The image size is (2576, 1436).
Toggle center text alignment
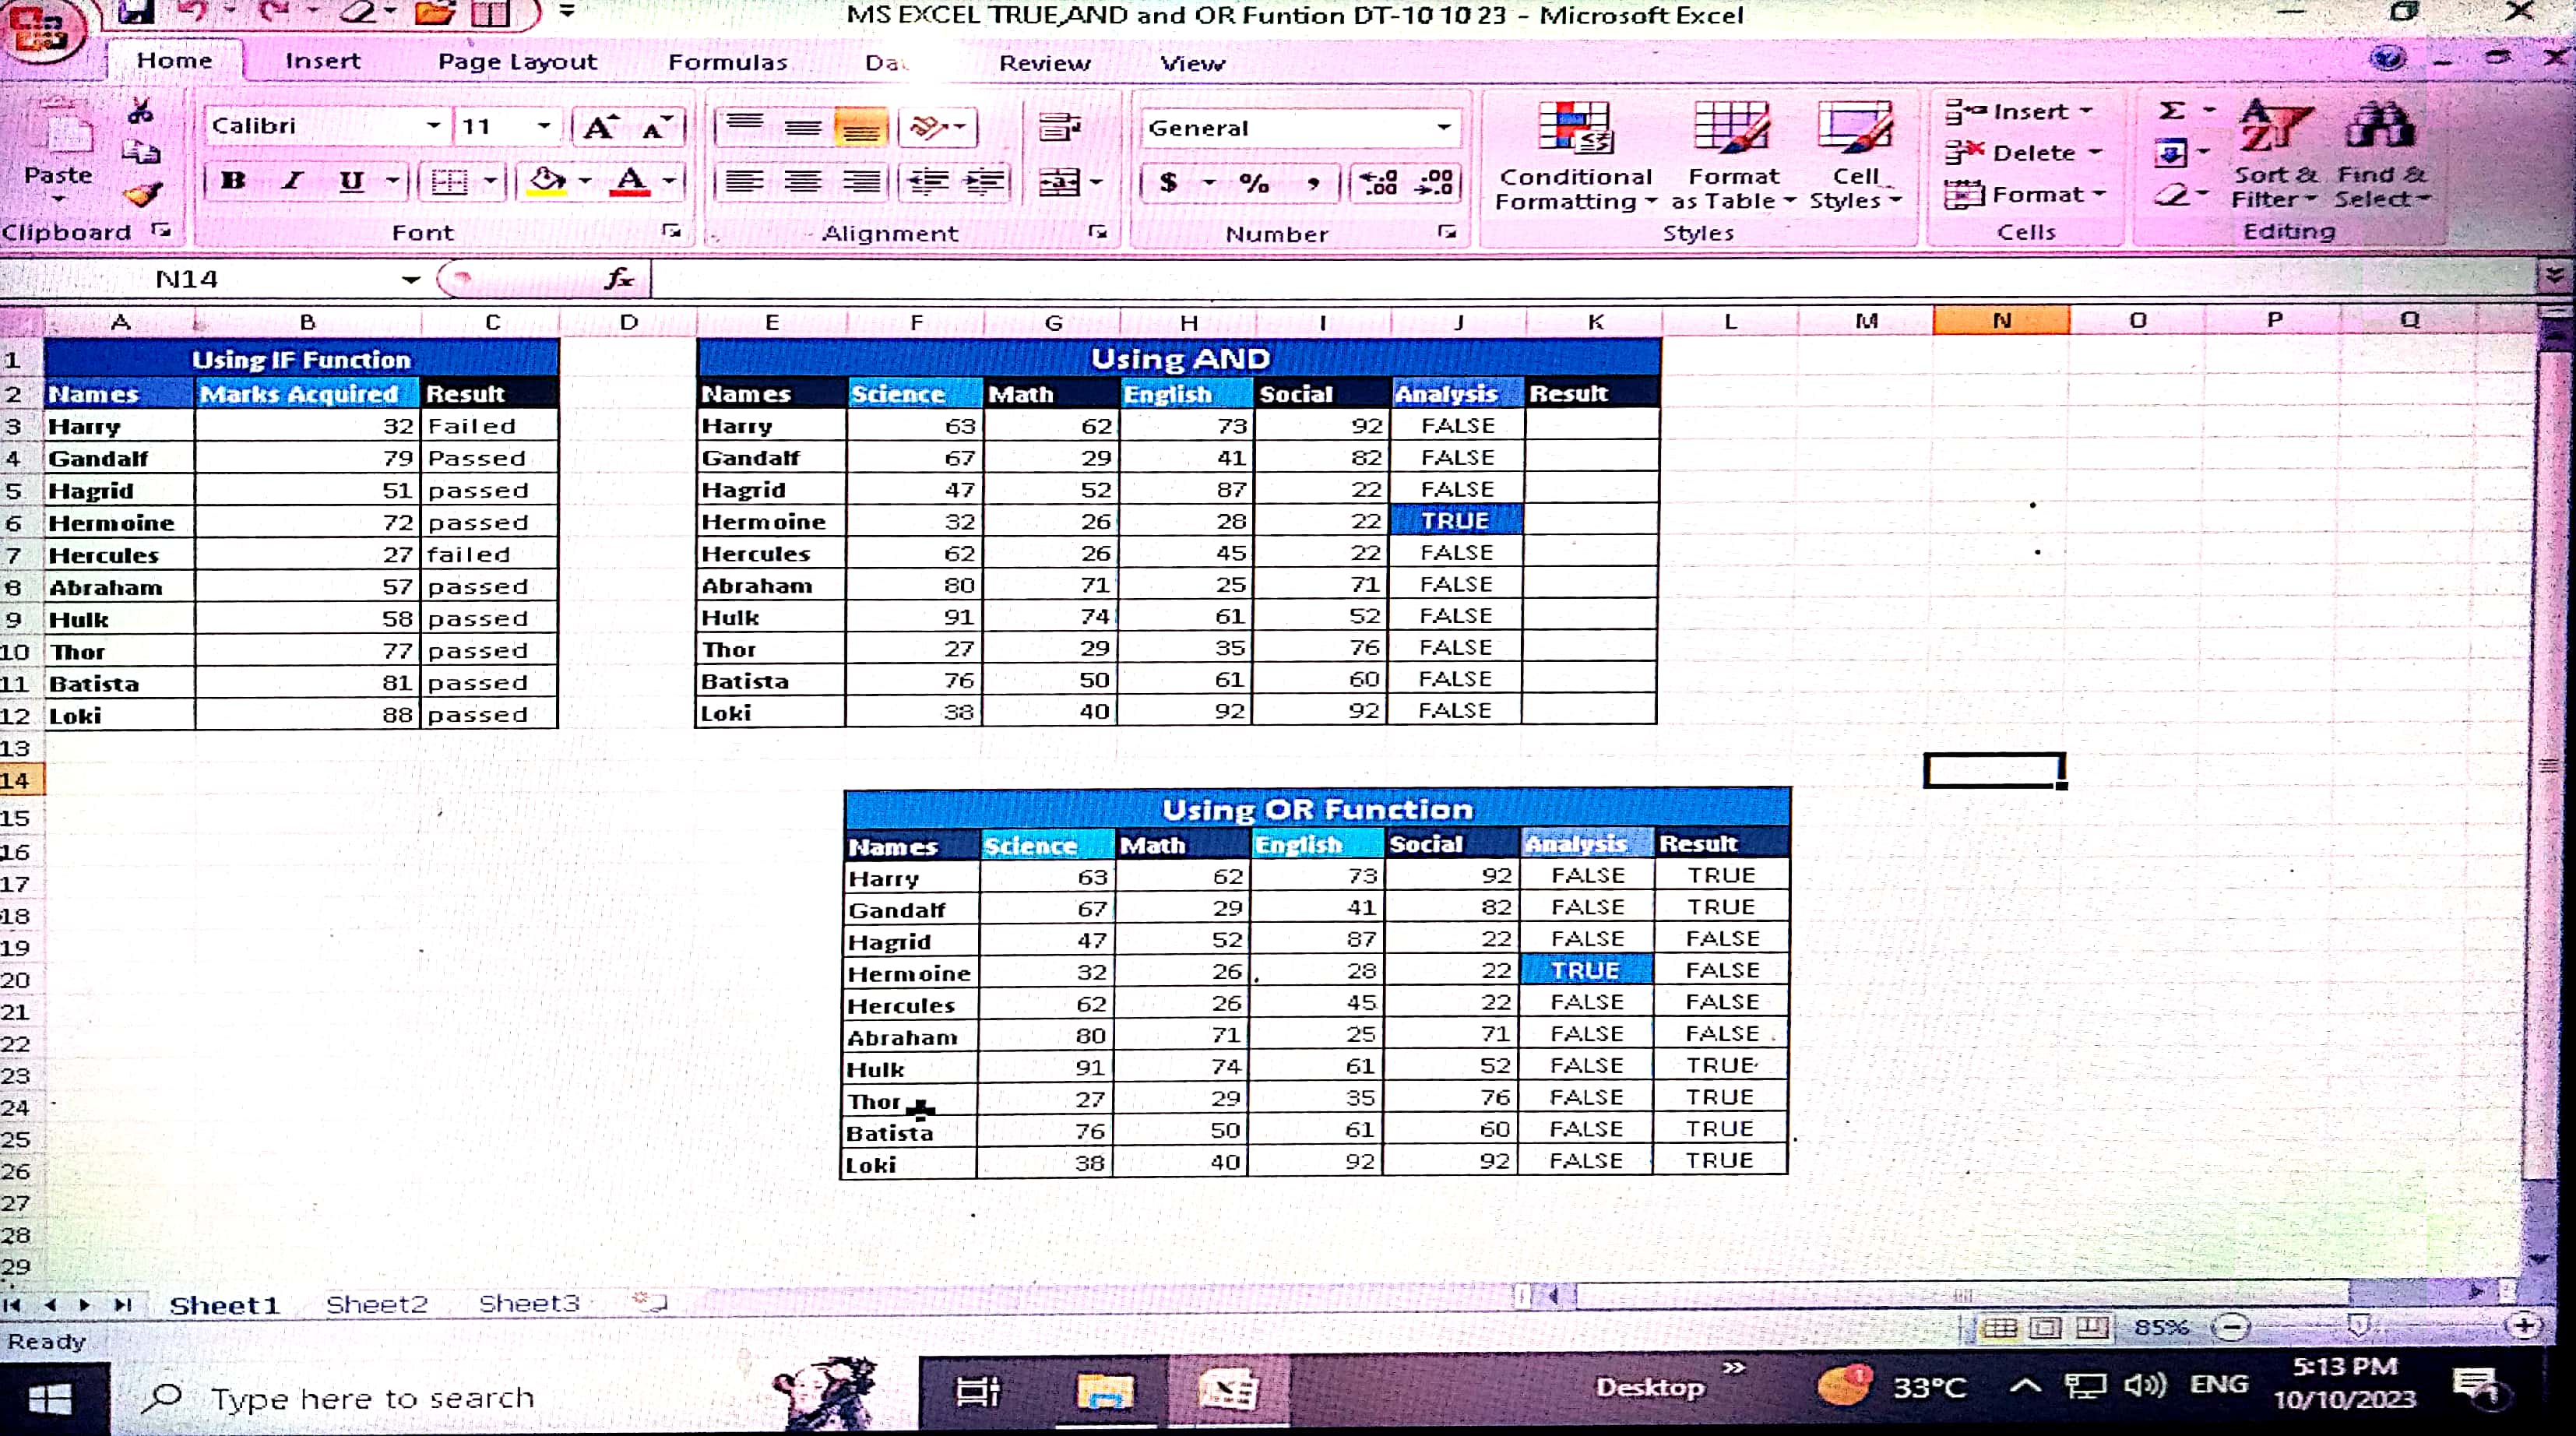[x=802, y=182]
